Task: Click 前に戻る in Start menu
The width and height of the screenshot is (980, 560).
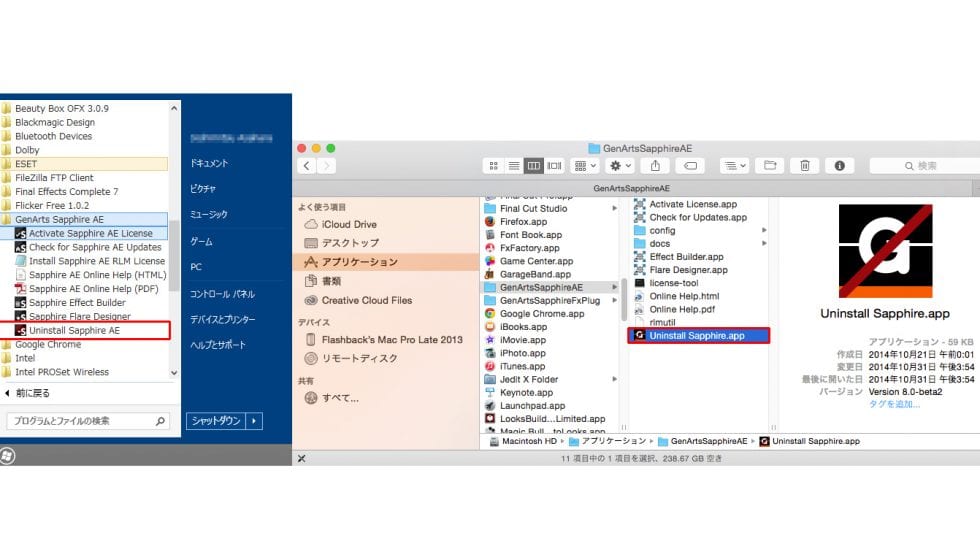Action: [27, 393]
